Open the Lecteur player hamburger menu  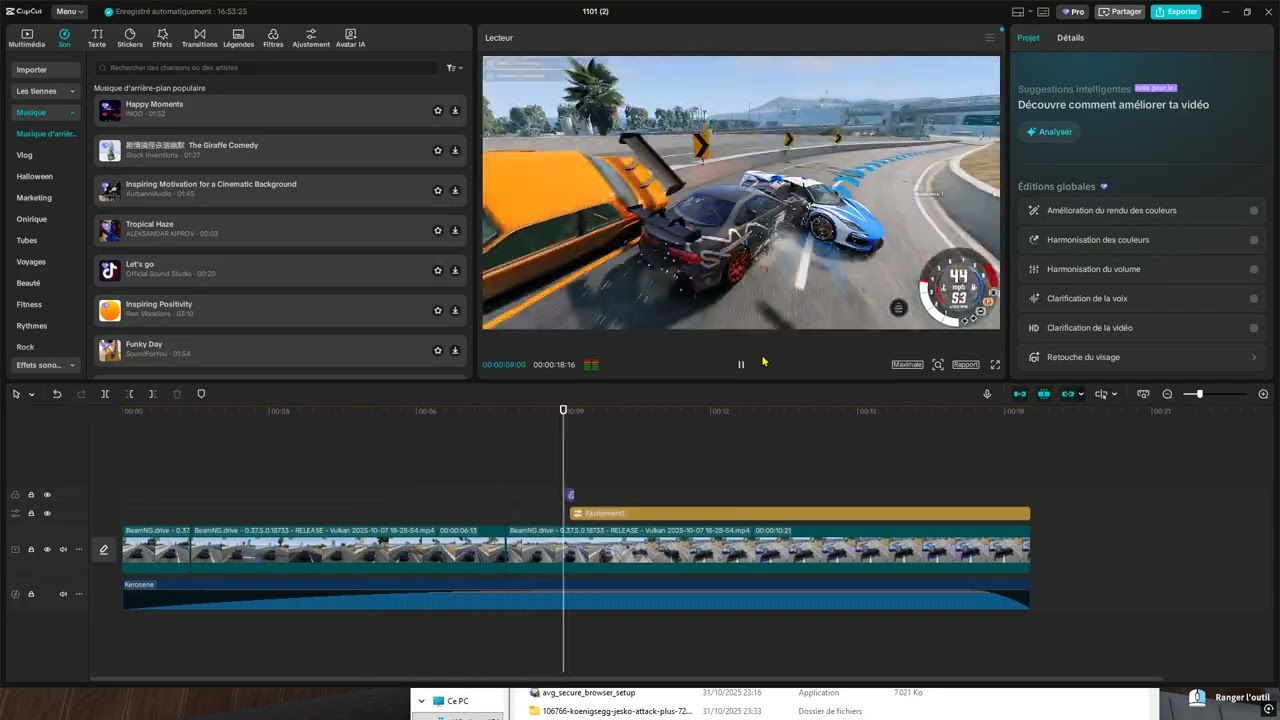tap(990, 38)
